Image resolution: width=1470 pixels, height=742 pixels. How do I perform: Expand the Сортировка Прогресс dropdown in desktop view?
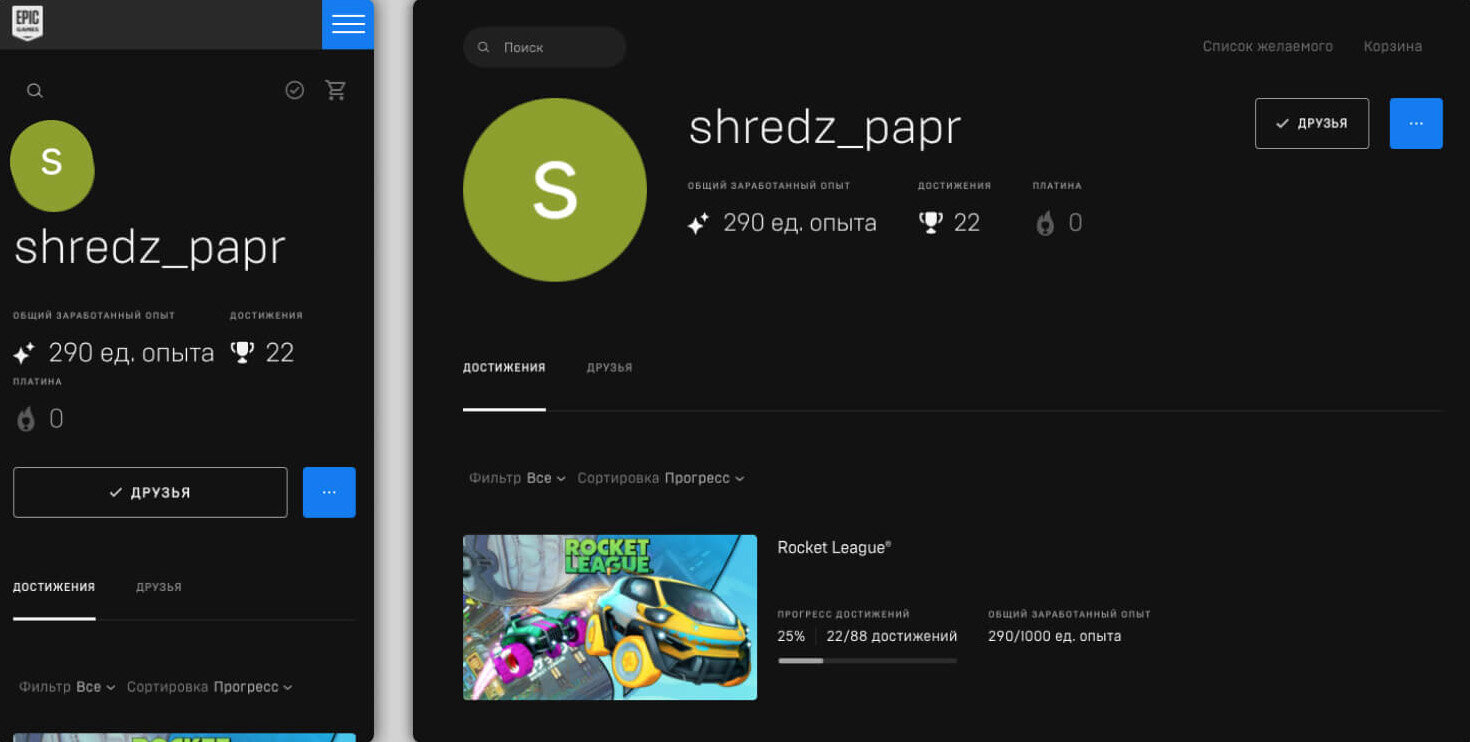(661, 478)
